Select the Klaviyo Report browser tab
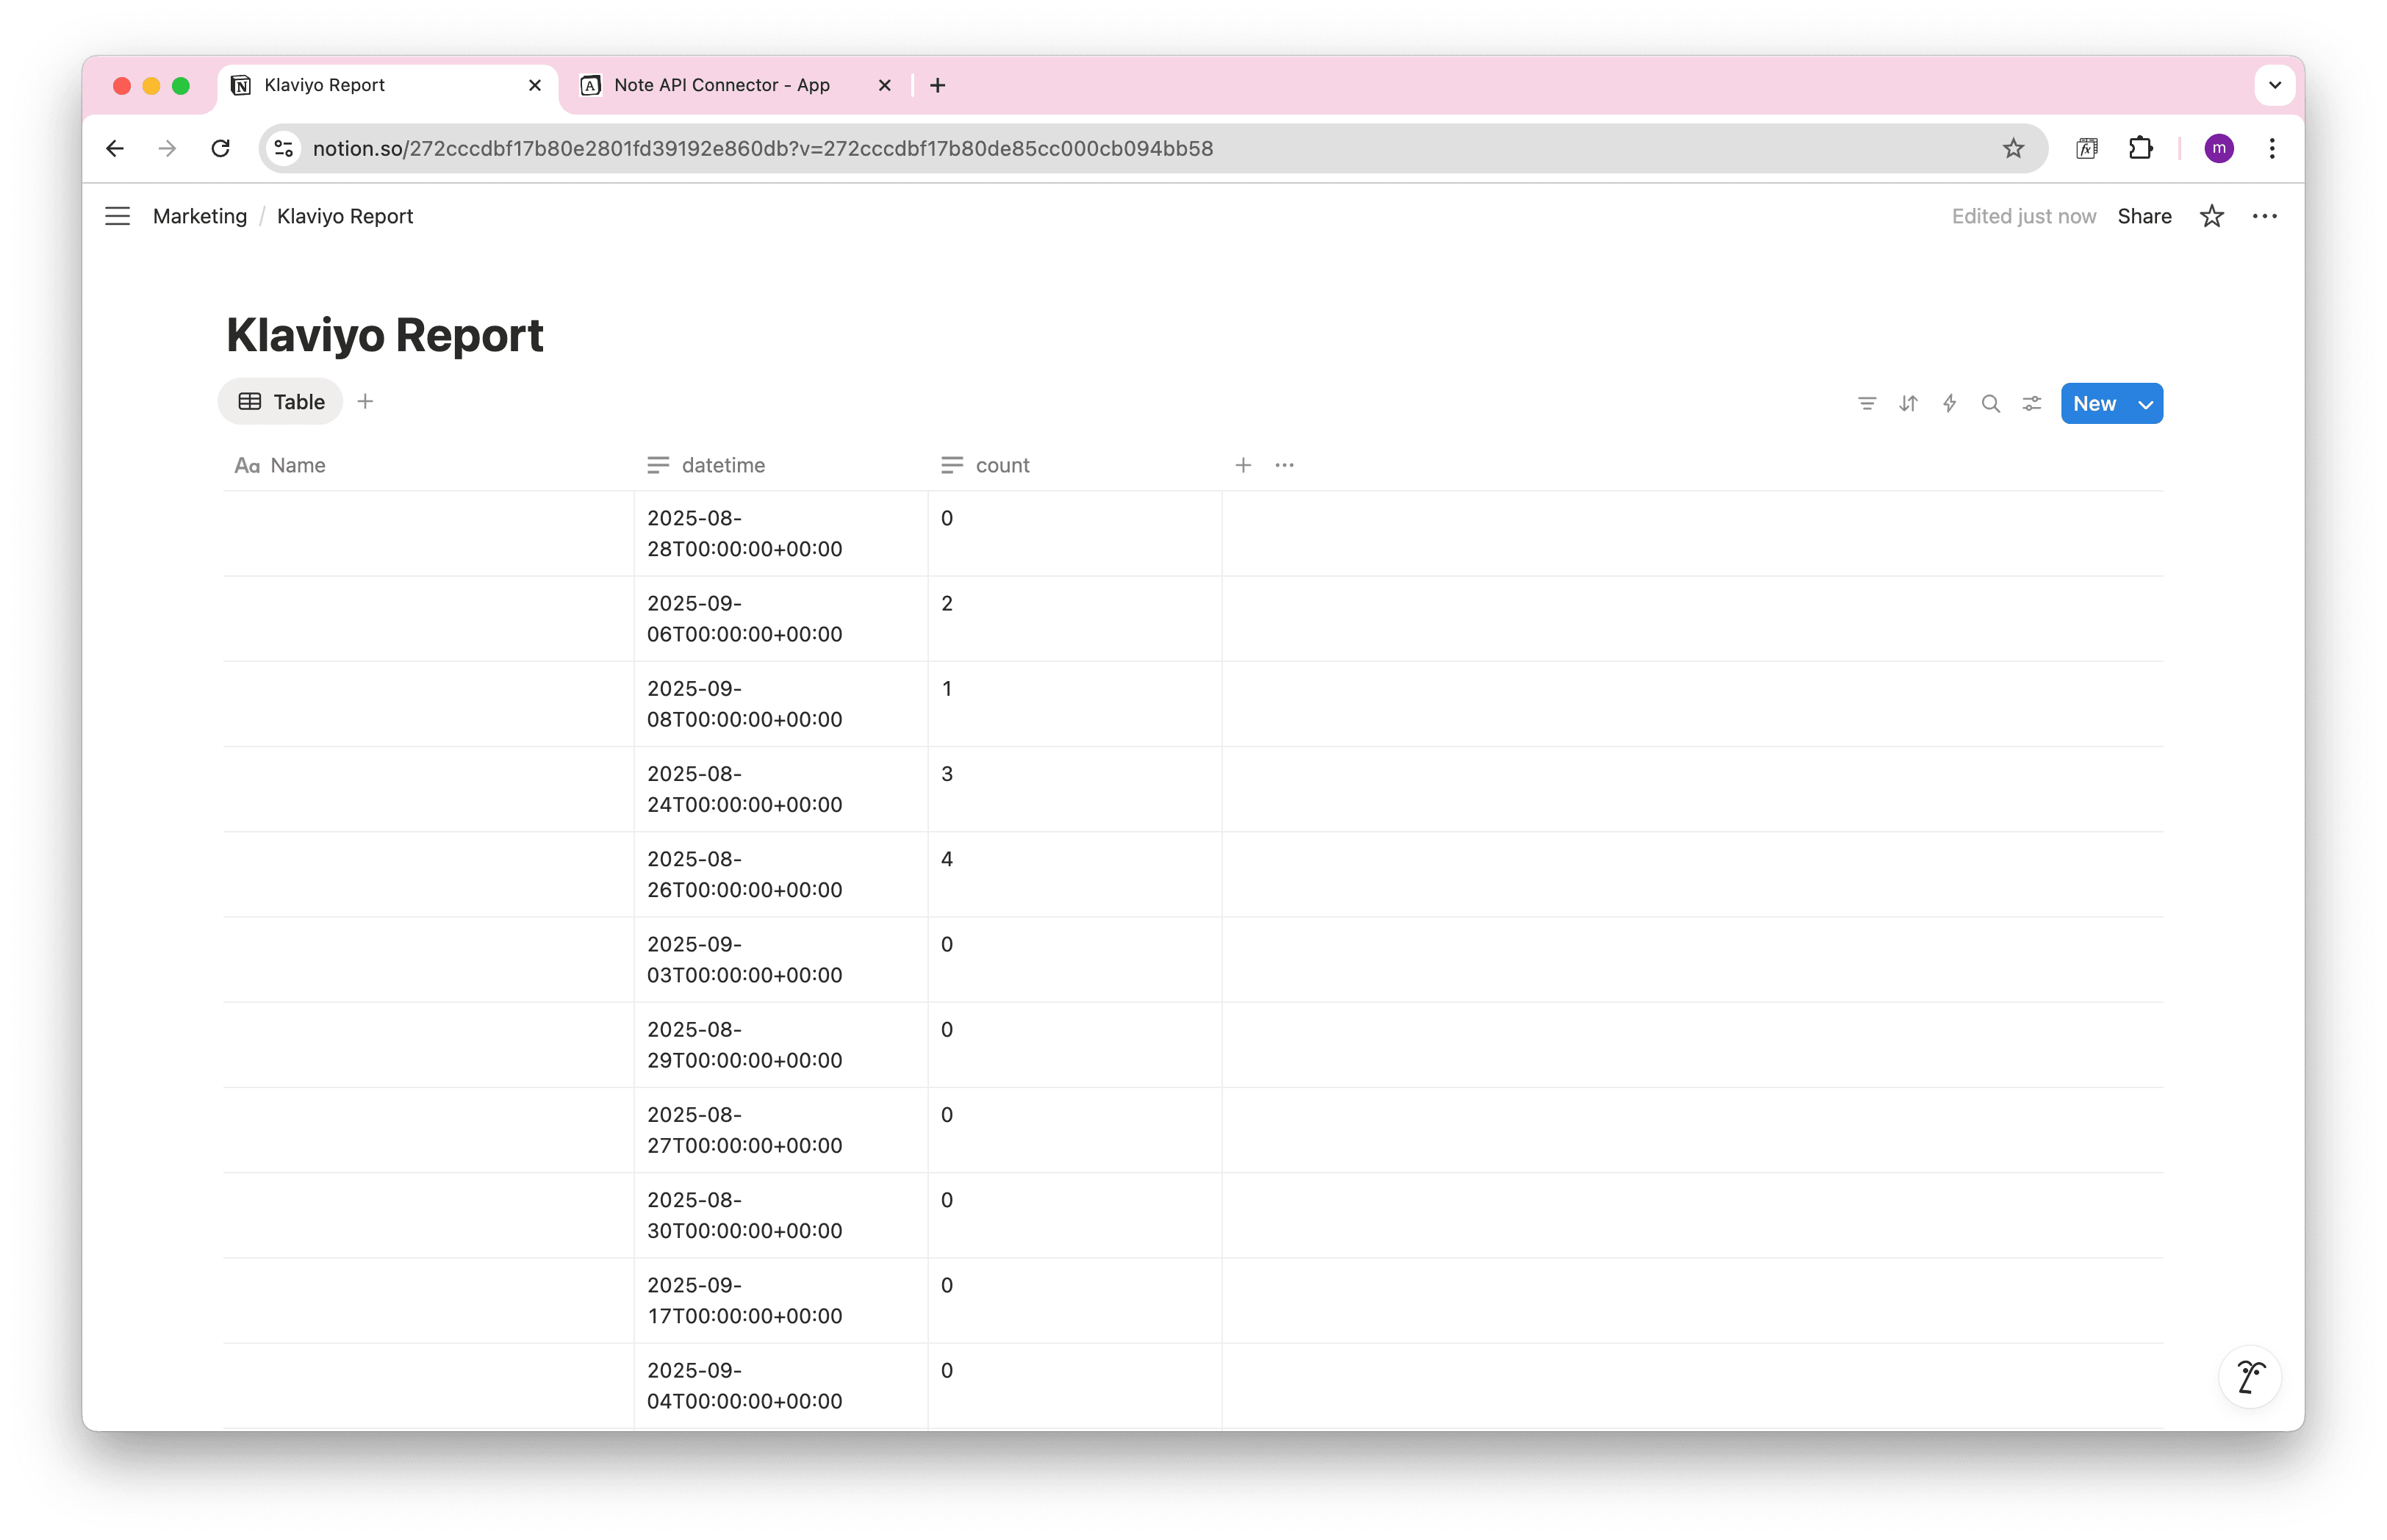 pos(387,85)
